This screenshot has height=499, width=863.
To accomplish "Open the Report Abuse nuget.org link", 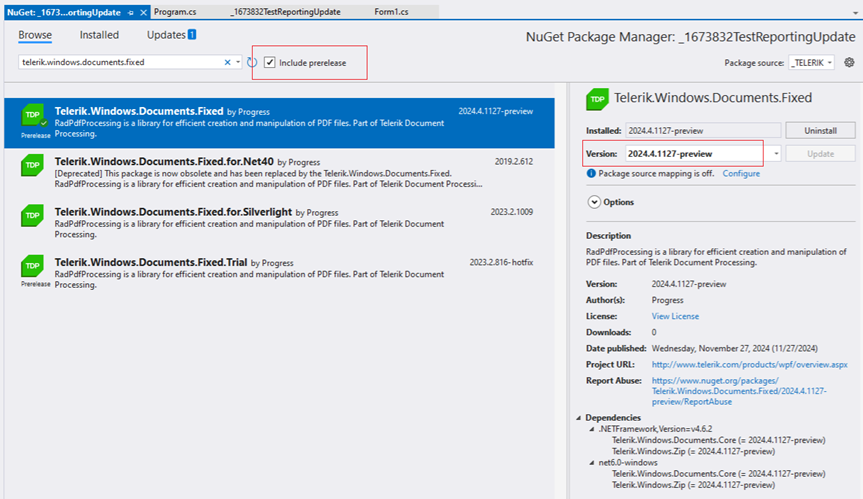I will (x=739, y=391).
